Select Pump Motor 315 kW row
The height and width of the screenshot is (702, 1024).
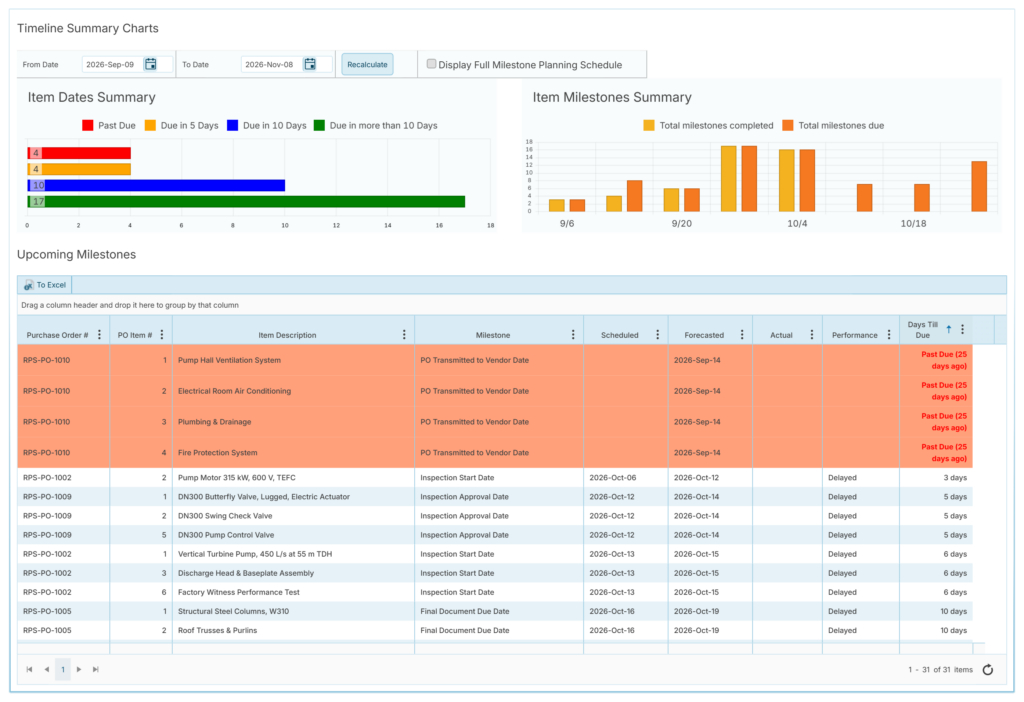(495, 478)
